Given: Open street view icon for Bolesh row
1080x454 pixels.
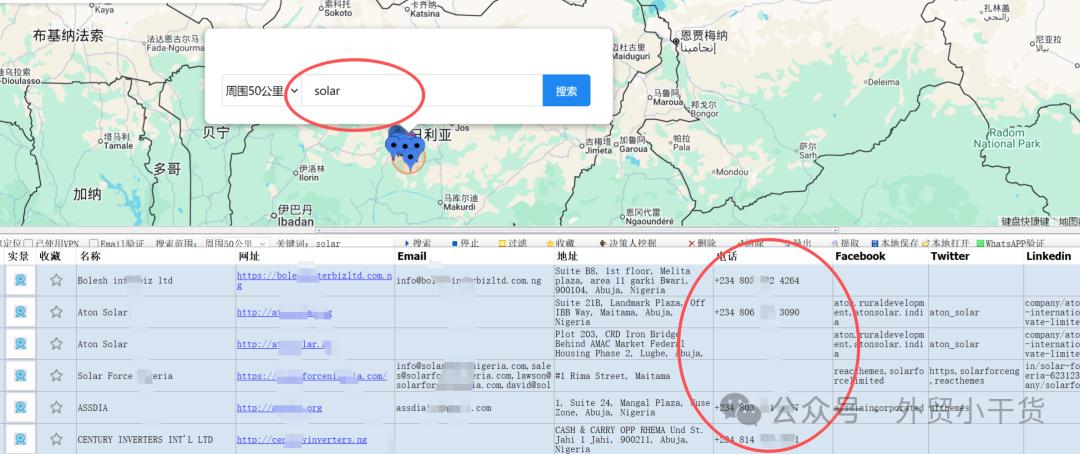Looking at the screenshot, I should pyautogui.click(x=19, y=281).
